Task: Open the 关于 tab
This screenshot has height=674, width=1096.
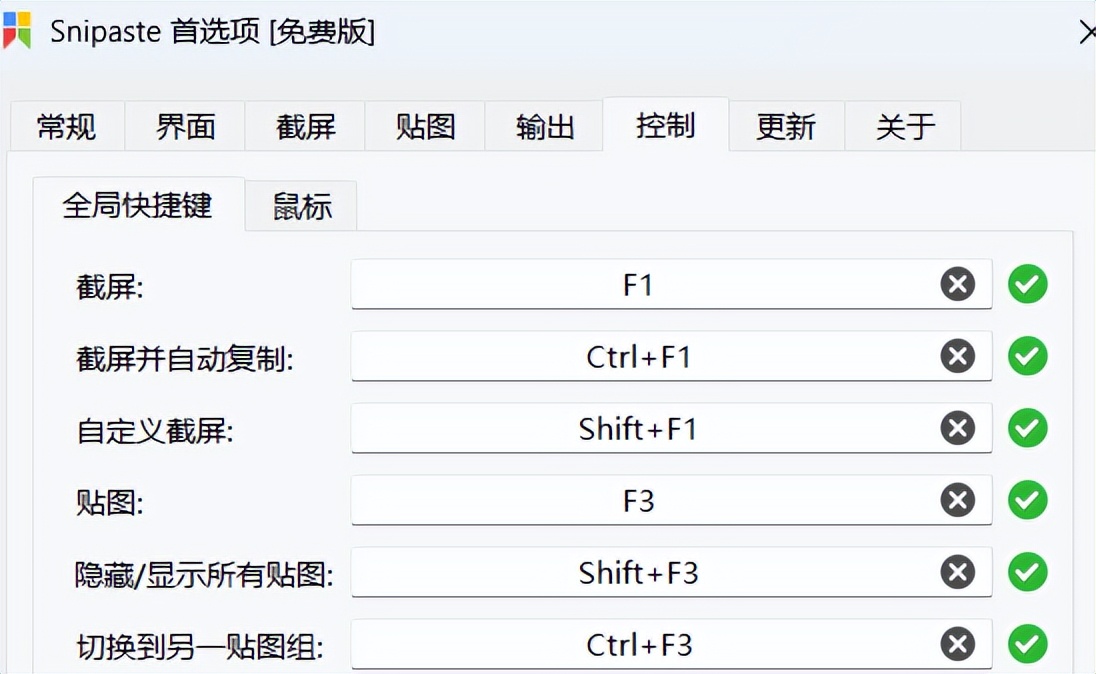Action: pos(903,126)
